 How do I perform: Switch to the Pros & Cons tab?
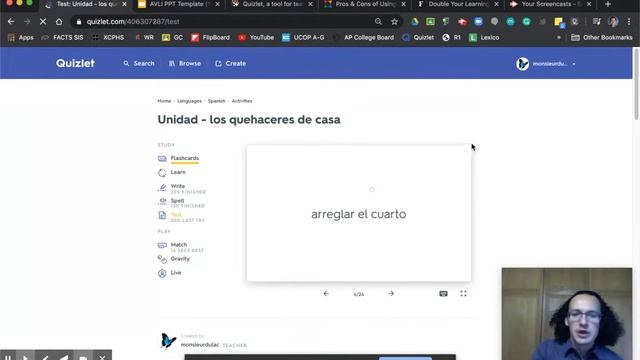[x=365, y=4]
